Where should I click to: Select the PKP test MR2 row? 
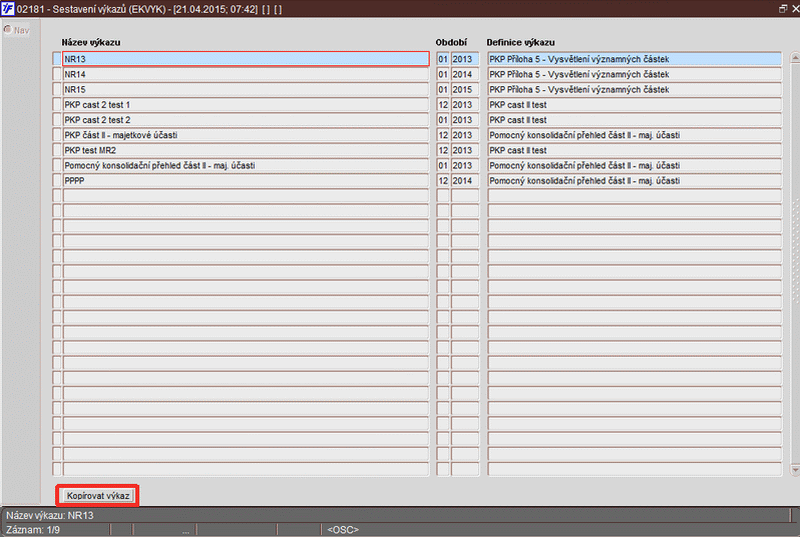(x=245, y=150)
